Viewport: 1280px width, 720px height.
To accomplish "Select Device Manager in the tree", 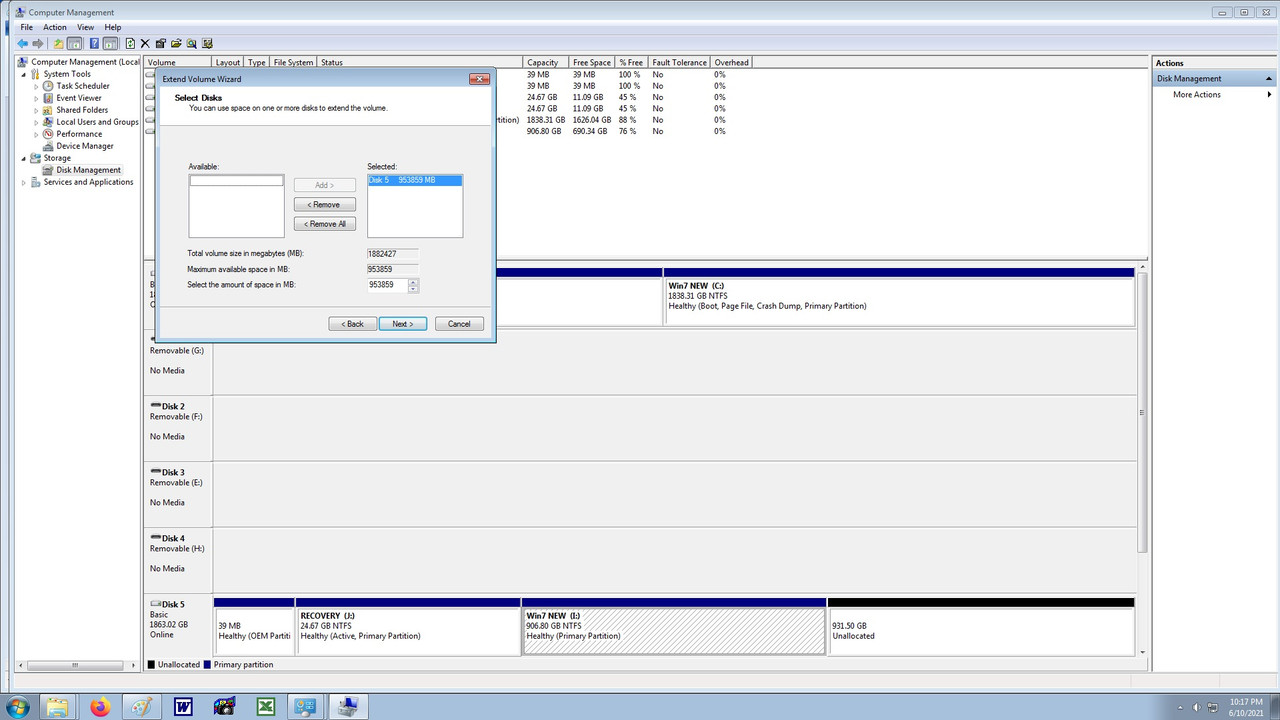I will click(x=85, y=146).
